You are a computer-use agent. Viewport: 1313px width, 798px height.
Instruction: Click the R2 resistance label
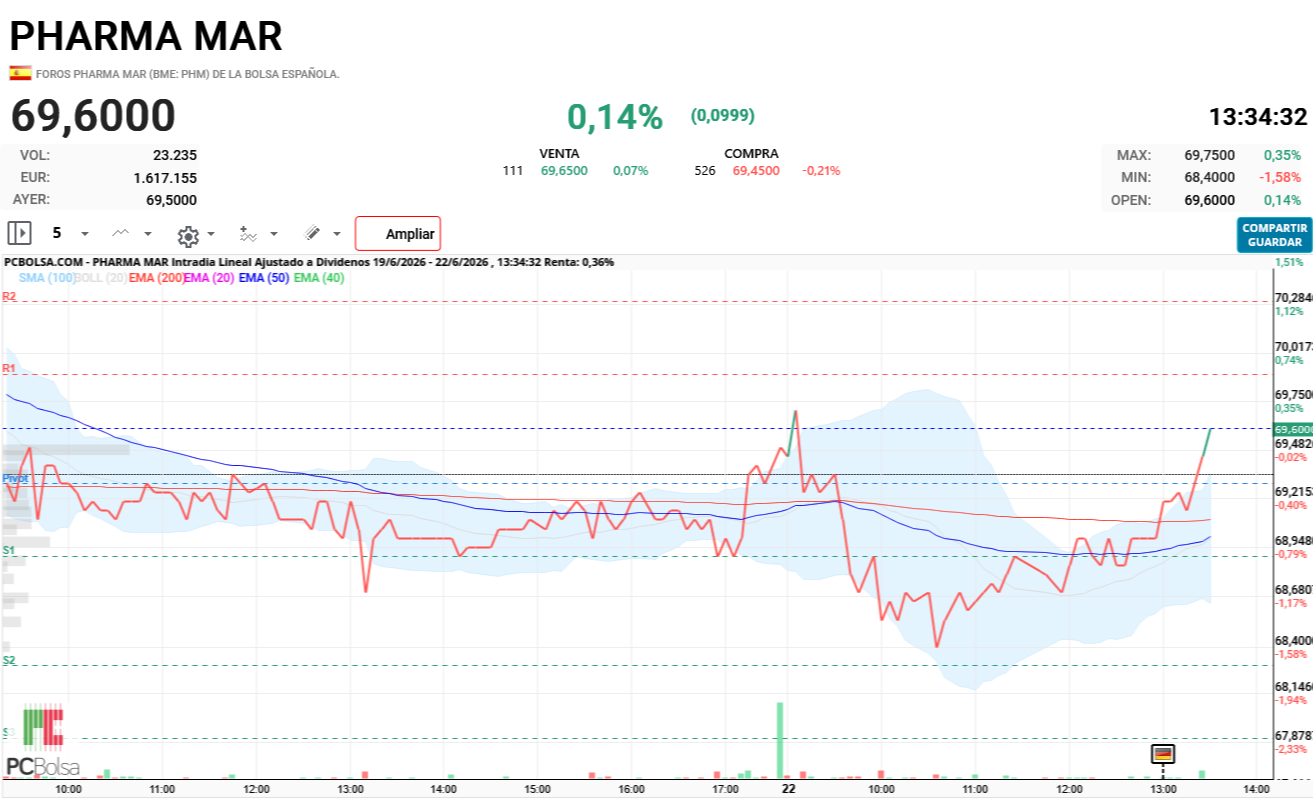pos(9,296)
